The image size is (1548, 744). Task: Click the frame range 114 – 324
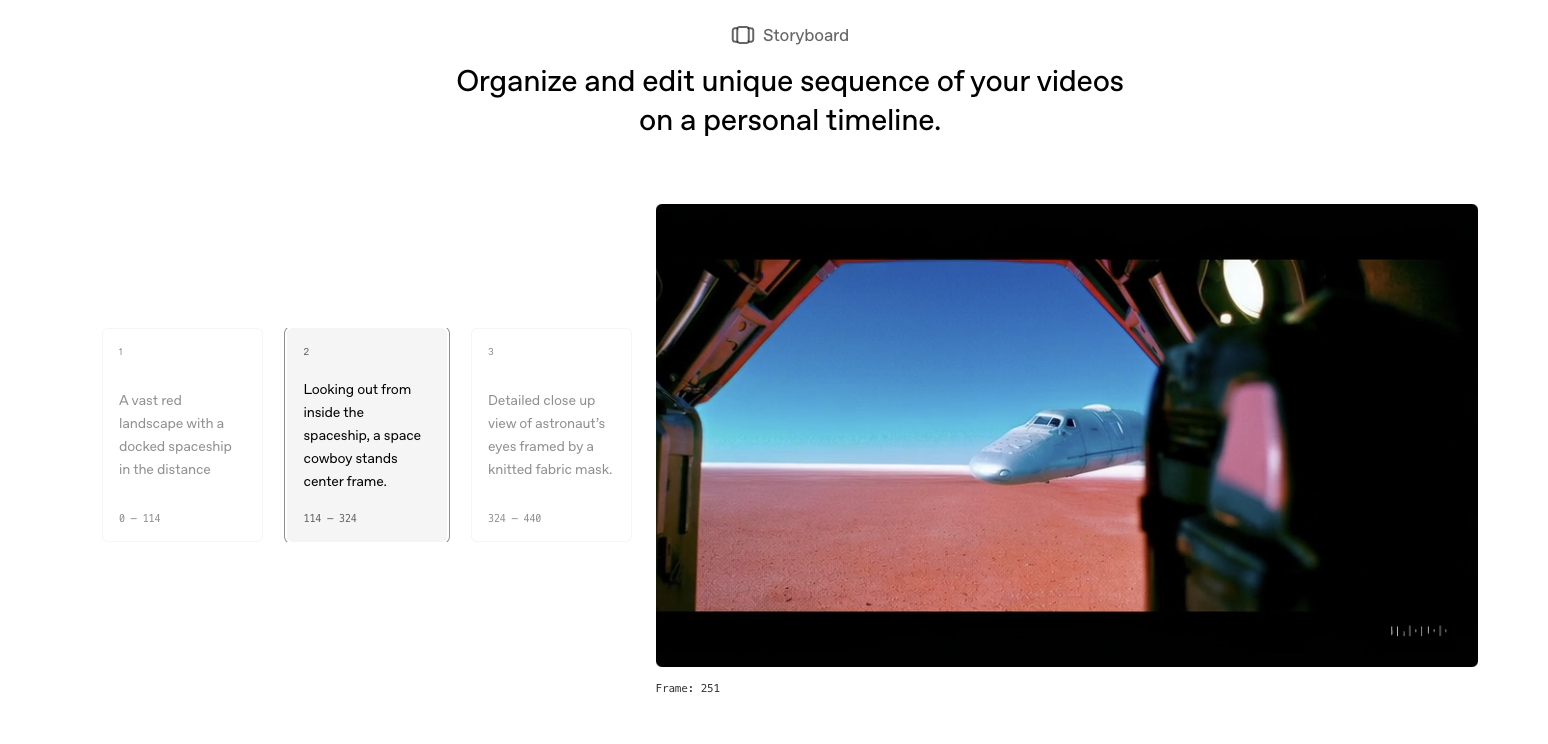[330, 518]
